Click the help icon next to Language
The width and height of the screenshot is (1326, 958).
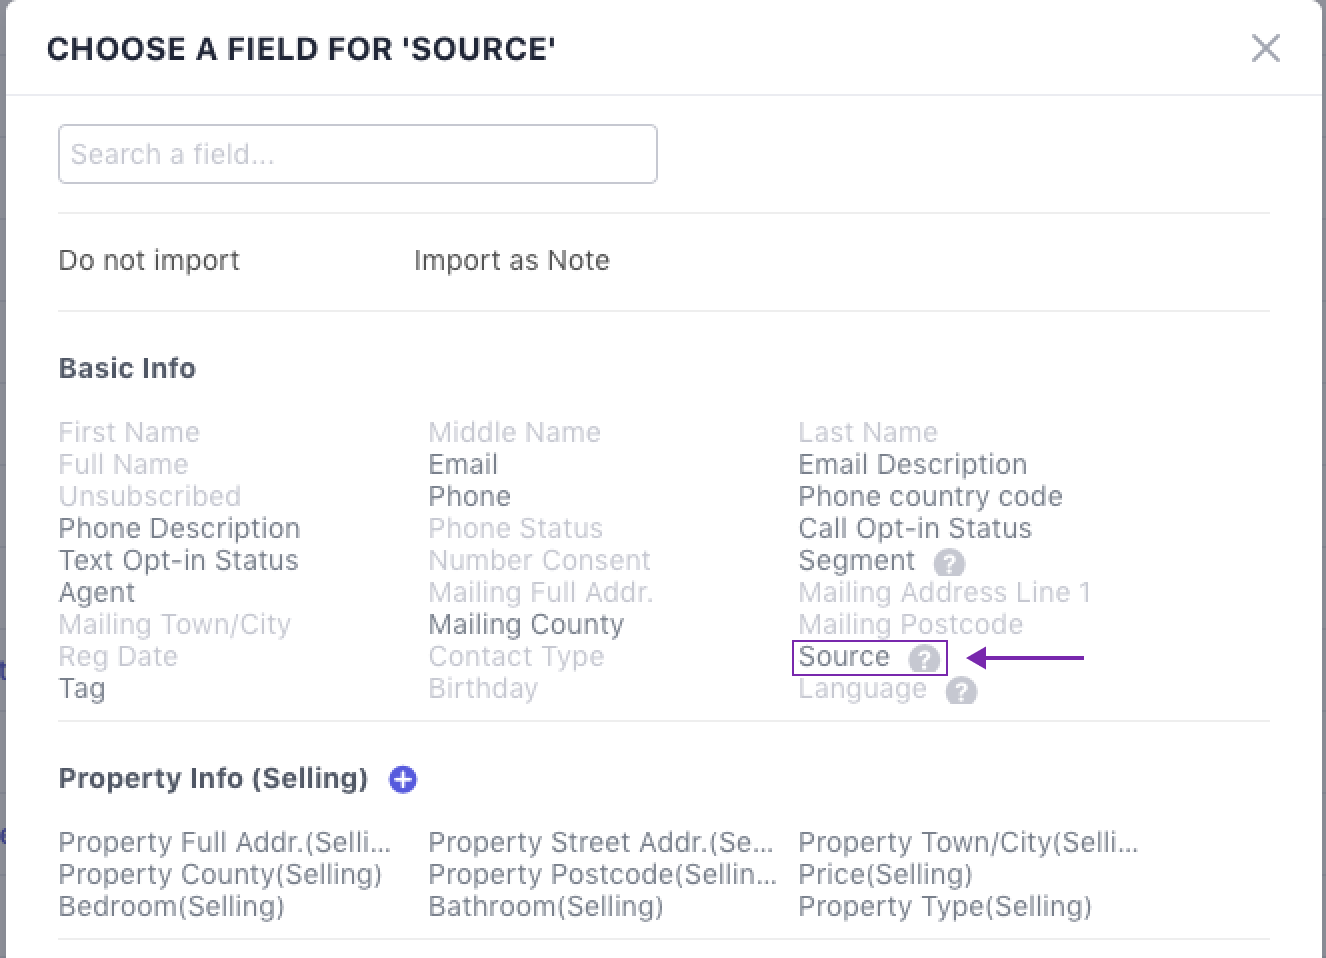click(x=961, y=691)
